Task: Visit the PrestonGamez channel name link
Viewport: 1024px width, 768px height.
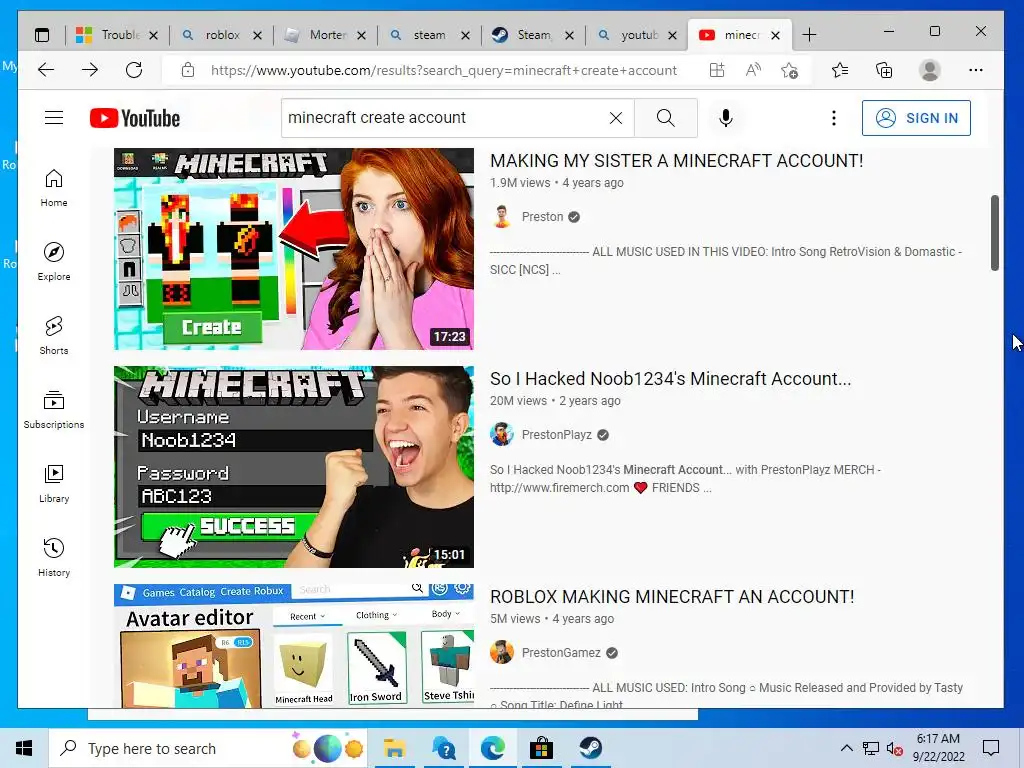Action: pyautogui.click(x=561, y=653)
